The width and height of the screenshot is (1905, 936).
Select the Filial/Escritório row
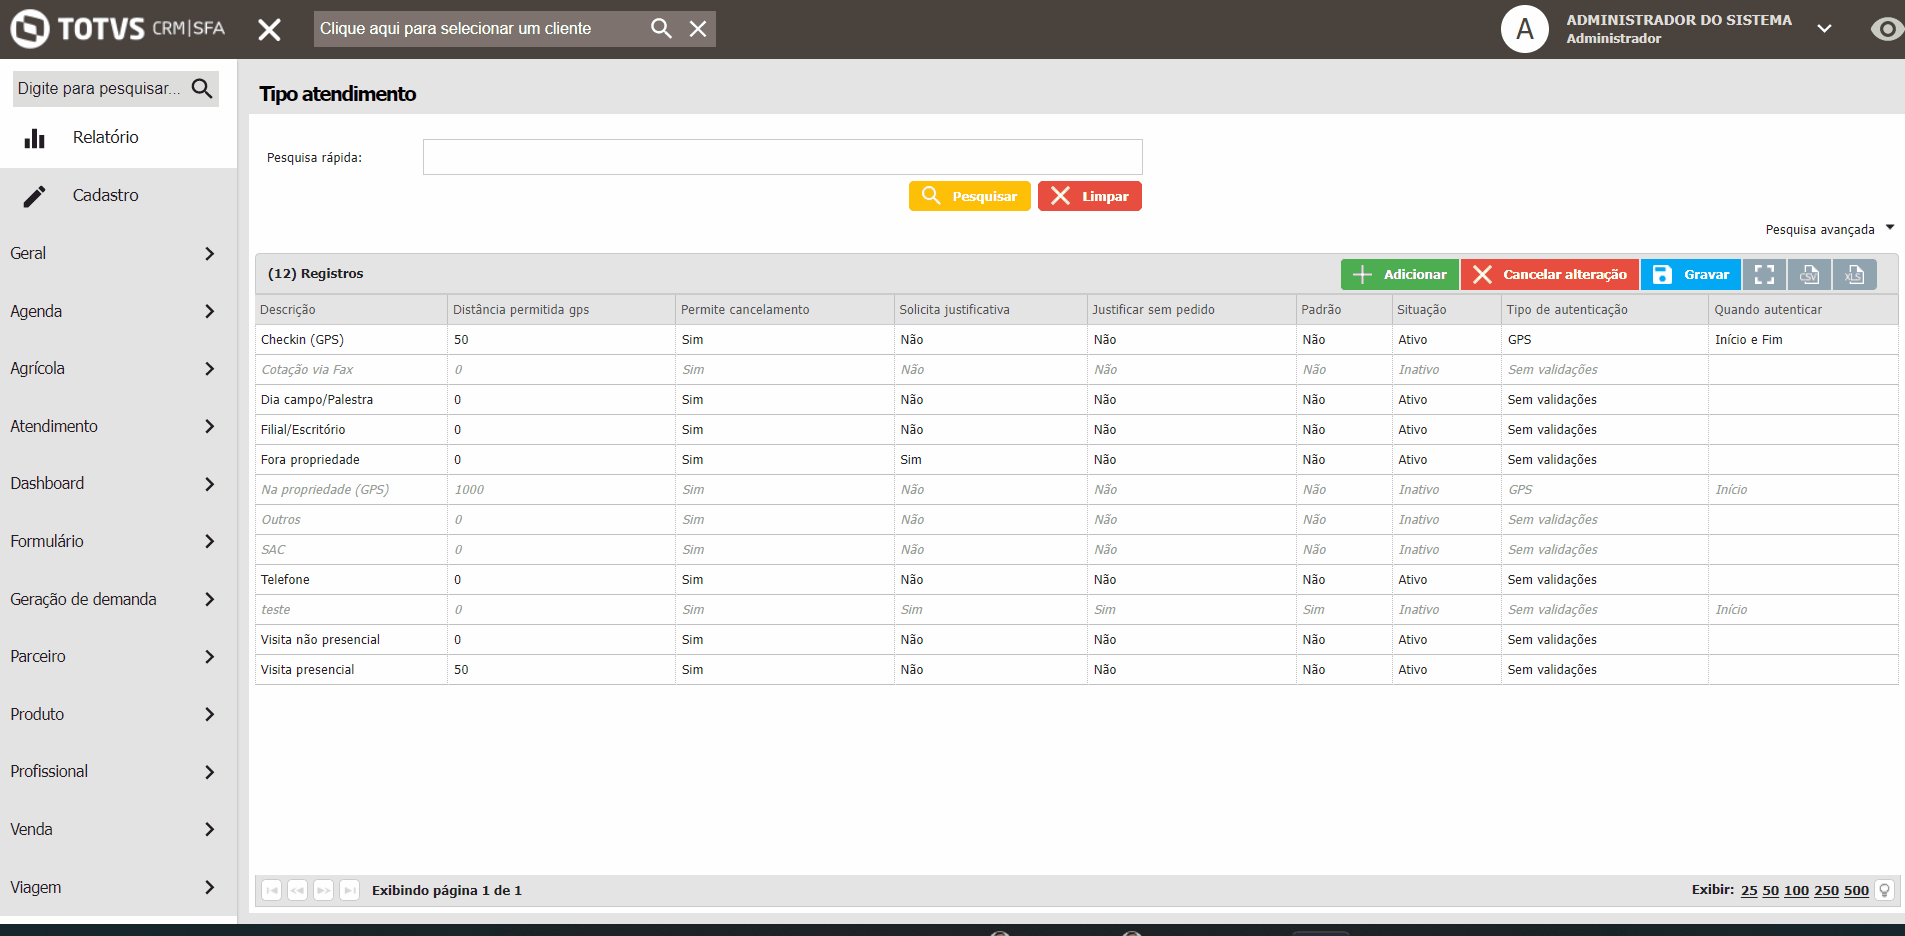pos(1076,430)
